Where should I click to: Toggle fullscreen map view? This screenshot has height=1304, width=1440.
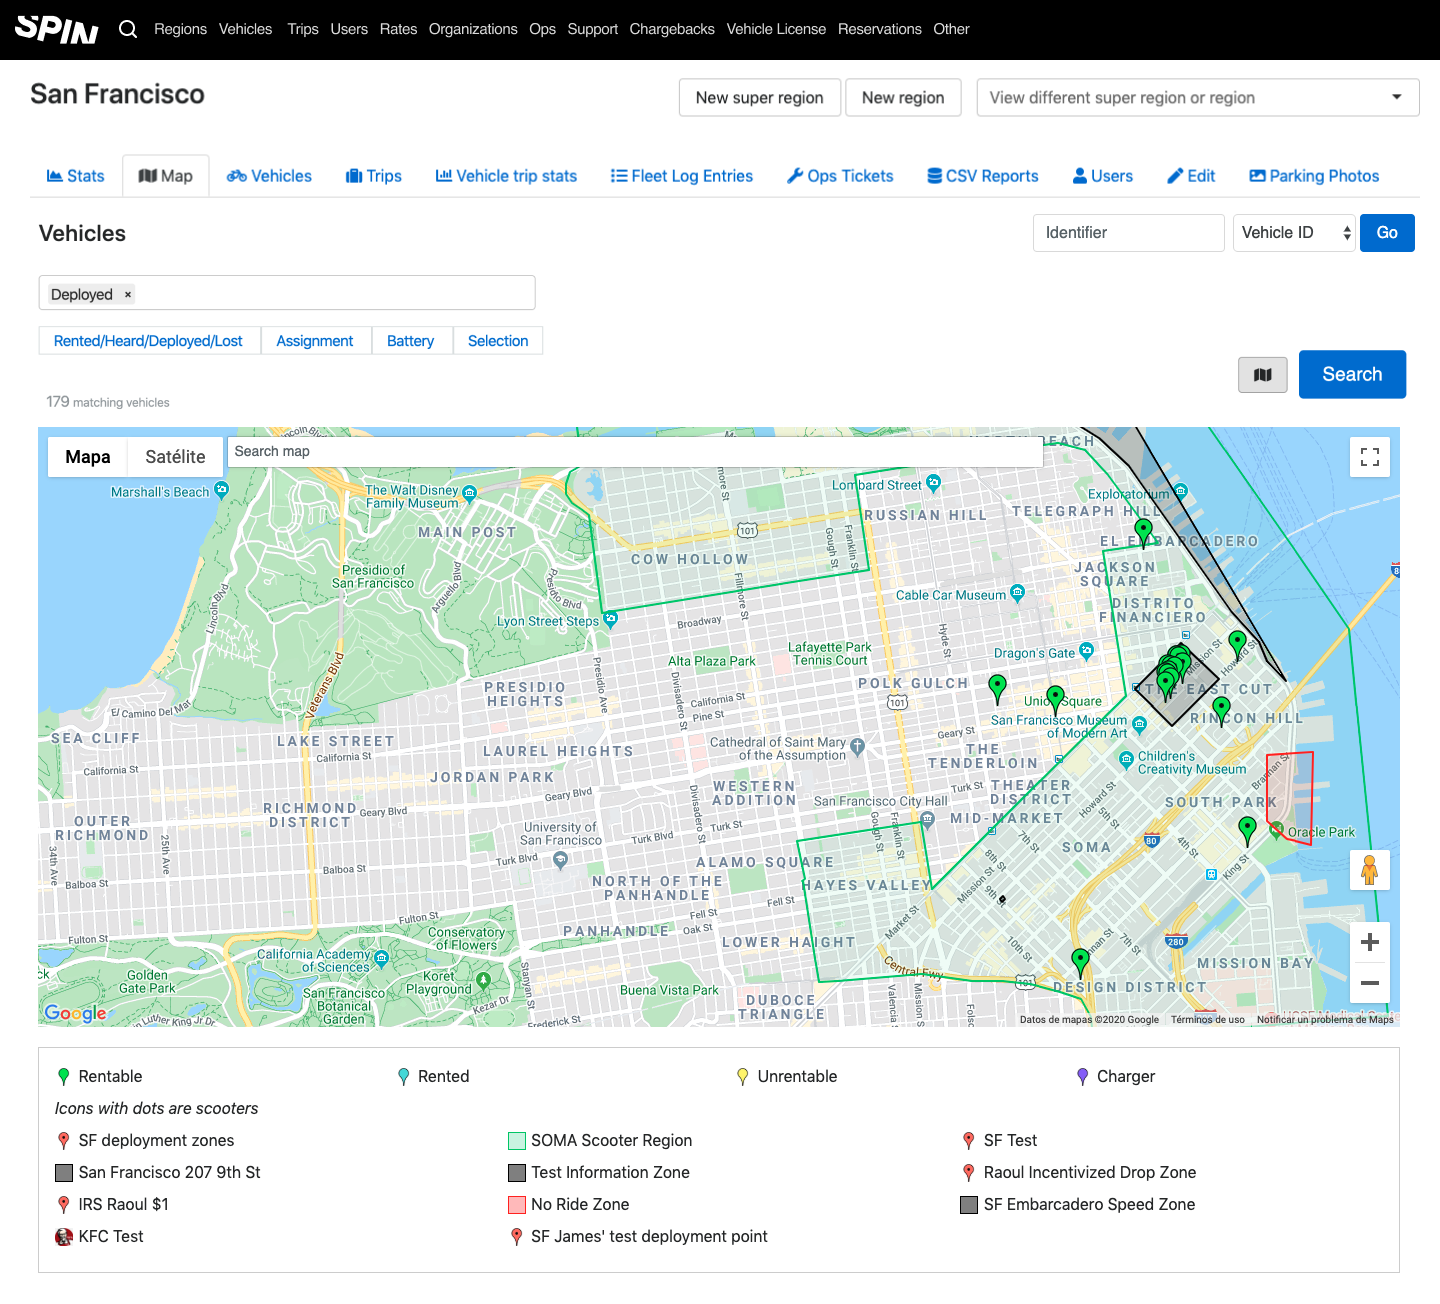click(1369, 457)
